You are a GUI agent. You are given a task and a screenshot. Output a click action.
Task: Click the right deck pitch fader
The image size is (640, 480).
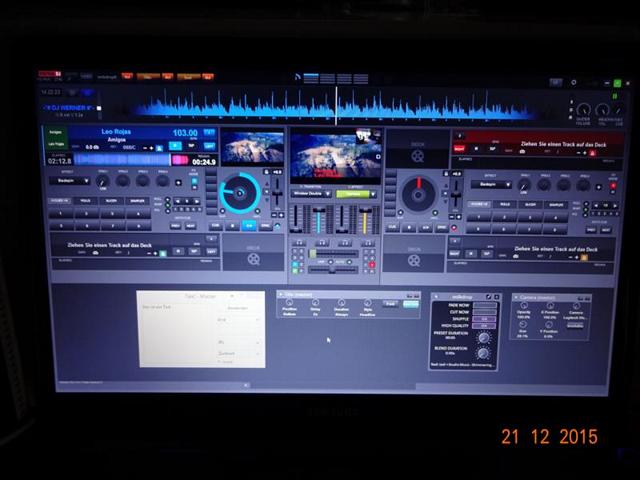point(456,196)
